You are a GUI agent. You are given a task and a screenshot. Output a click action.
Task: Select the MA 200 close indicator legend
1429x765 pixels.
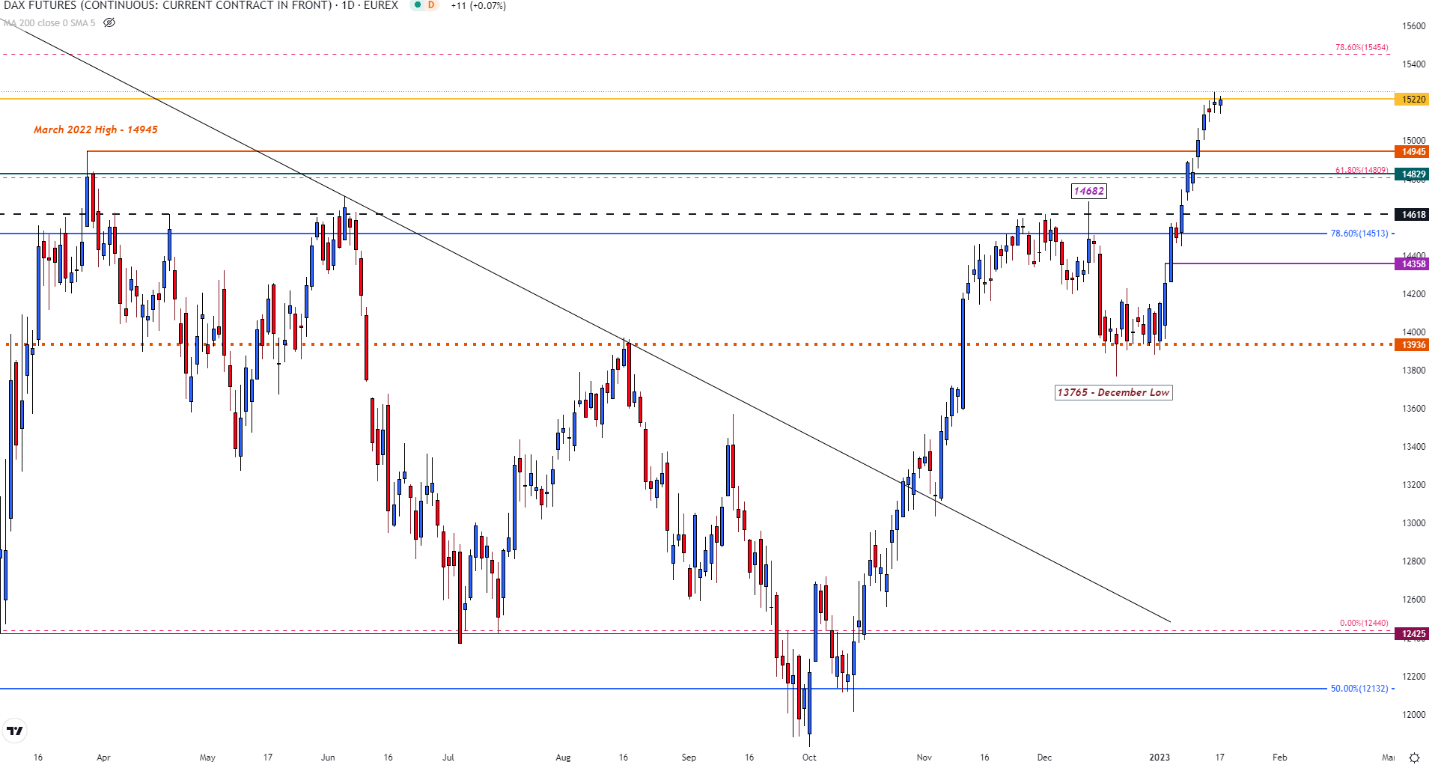click(48, 21)
